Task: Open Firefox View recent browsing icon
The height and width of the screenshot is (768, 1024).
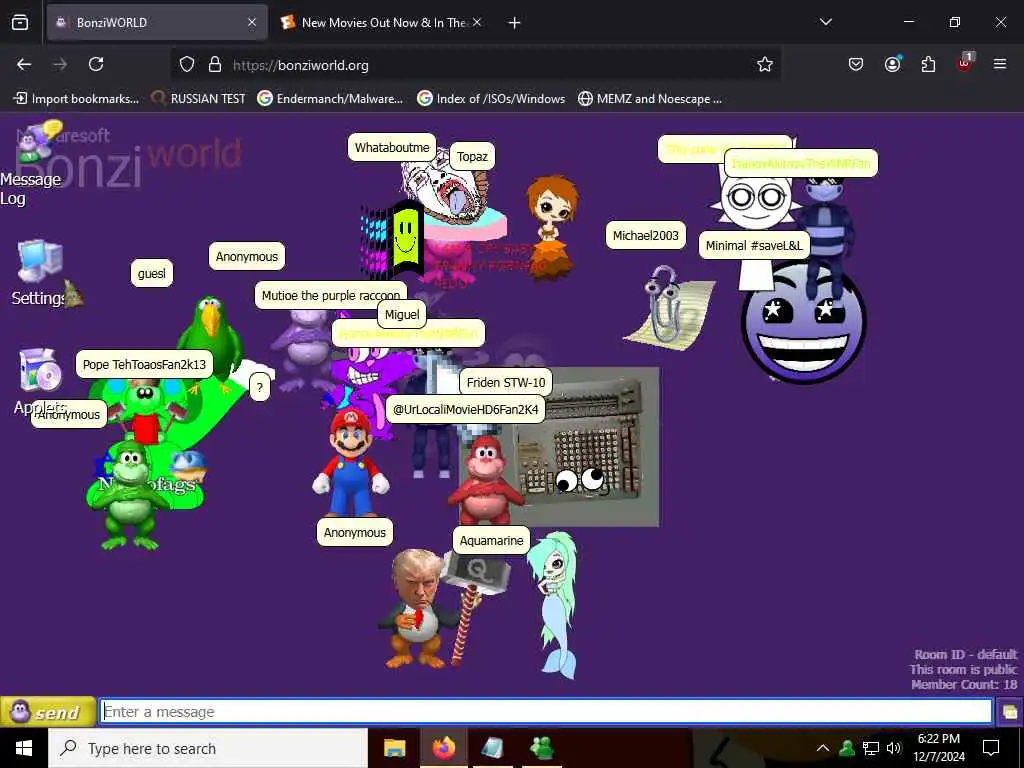Action: [20, 23]
